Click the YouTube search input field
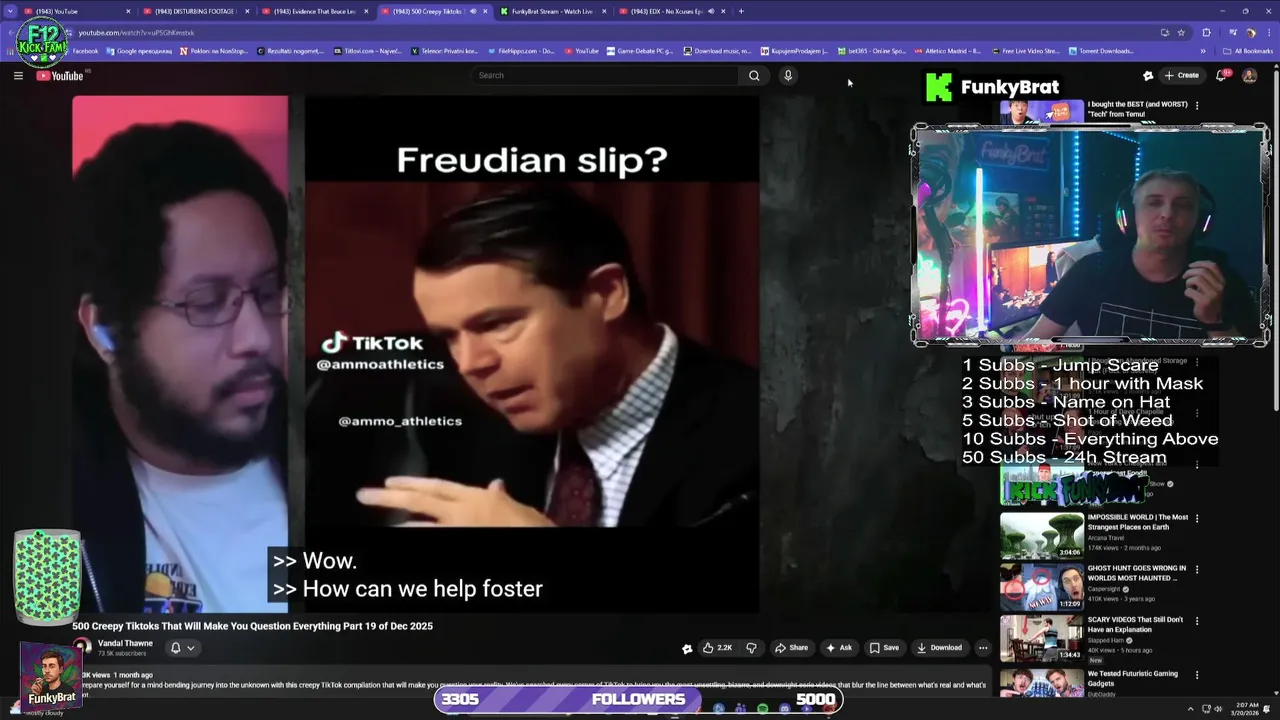The width and height of the screenshot is (1280, 720). [x=605, y=76]
